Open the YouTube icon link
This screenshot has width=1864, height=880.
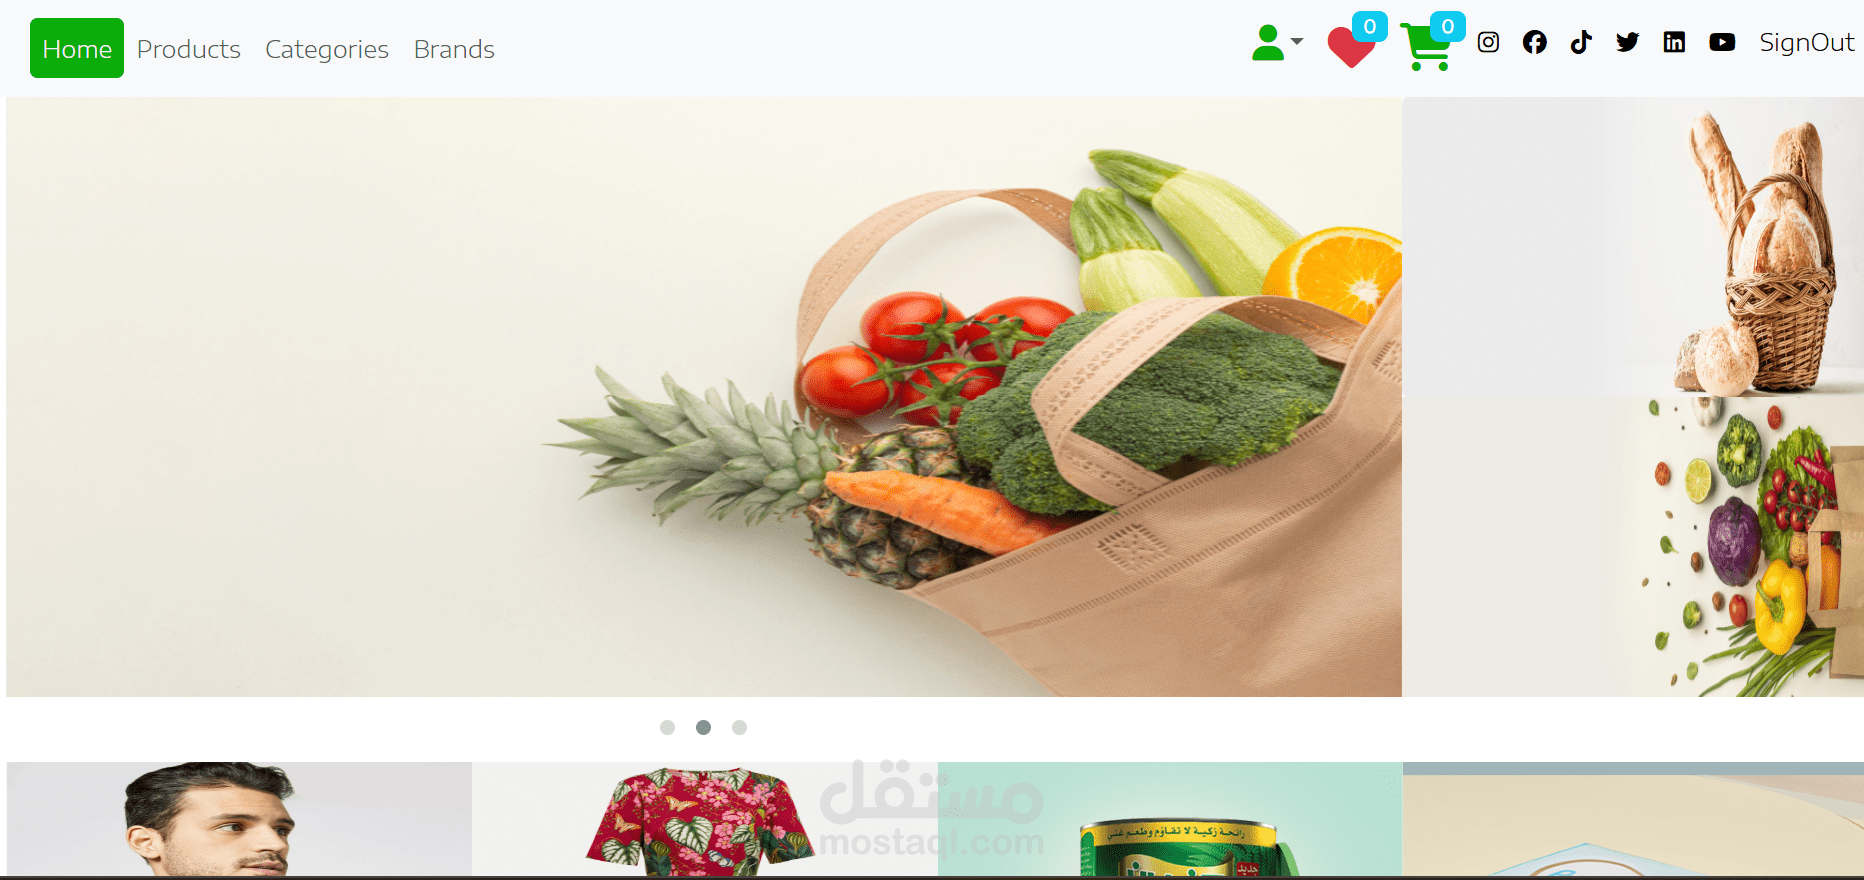tap(1722, 42)
